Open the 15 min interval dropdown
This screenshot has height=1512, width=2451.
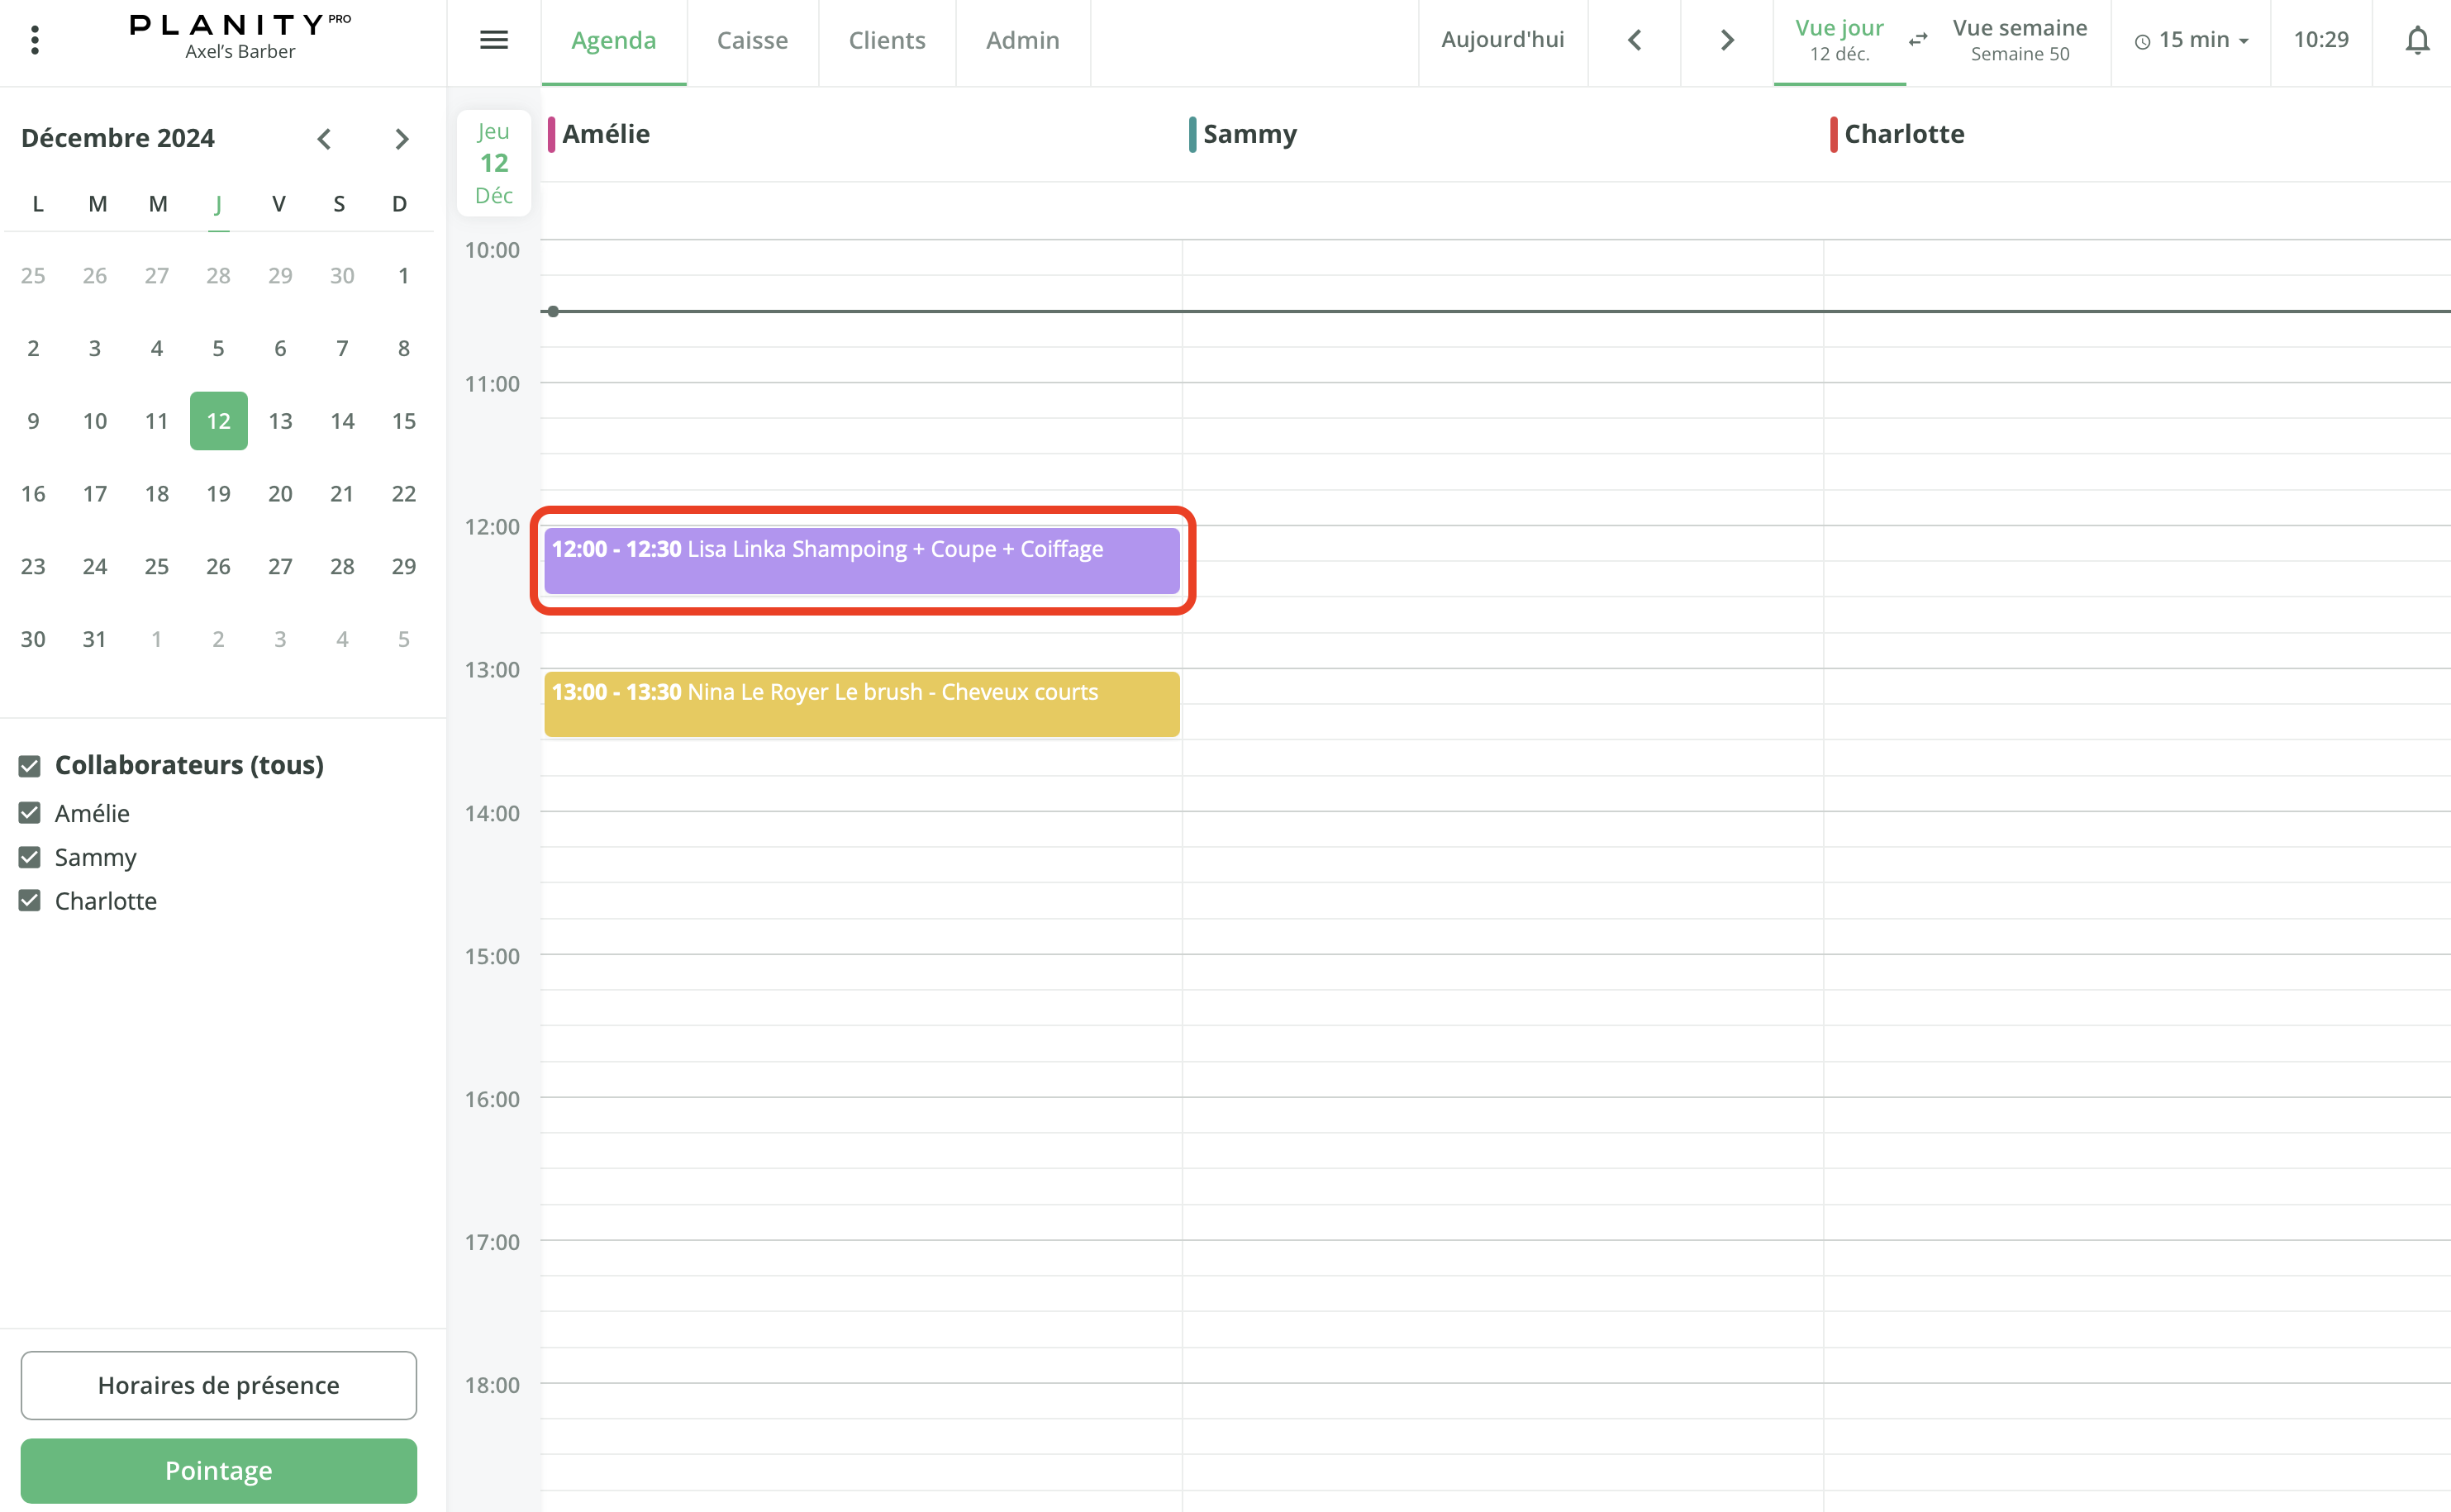click(x=2192, y=40)
